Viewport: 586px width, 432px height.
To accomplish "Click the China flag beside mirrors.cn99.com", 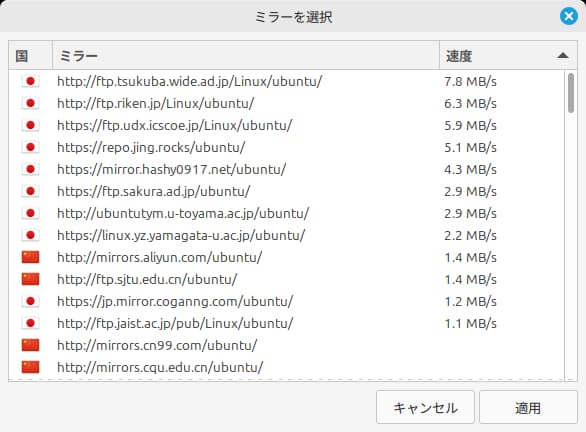I will click(30, 346).
